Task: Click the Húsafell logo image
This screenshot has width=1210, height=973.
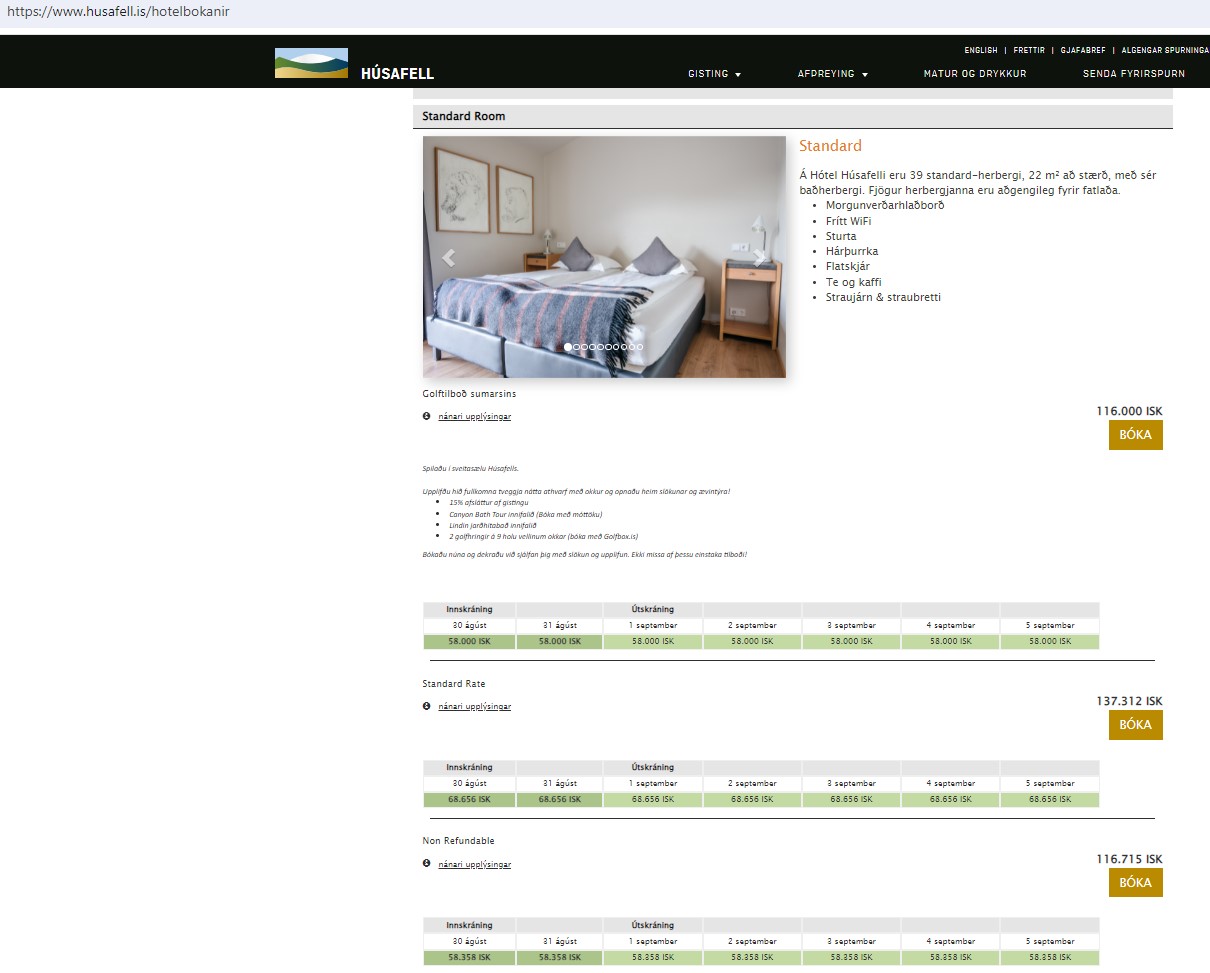Action: (x=311, y=63)
